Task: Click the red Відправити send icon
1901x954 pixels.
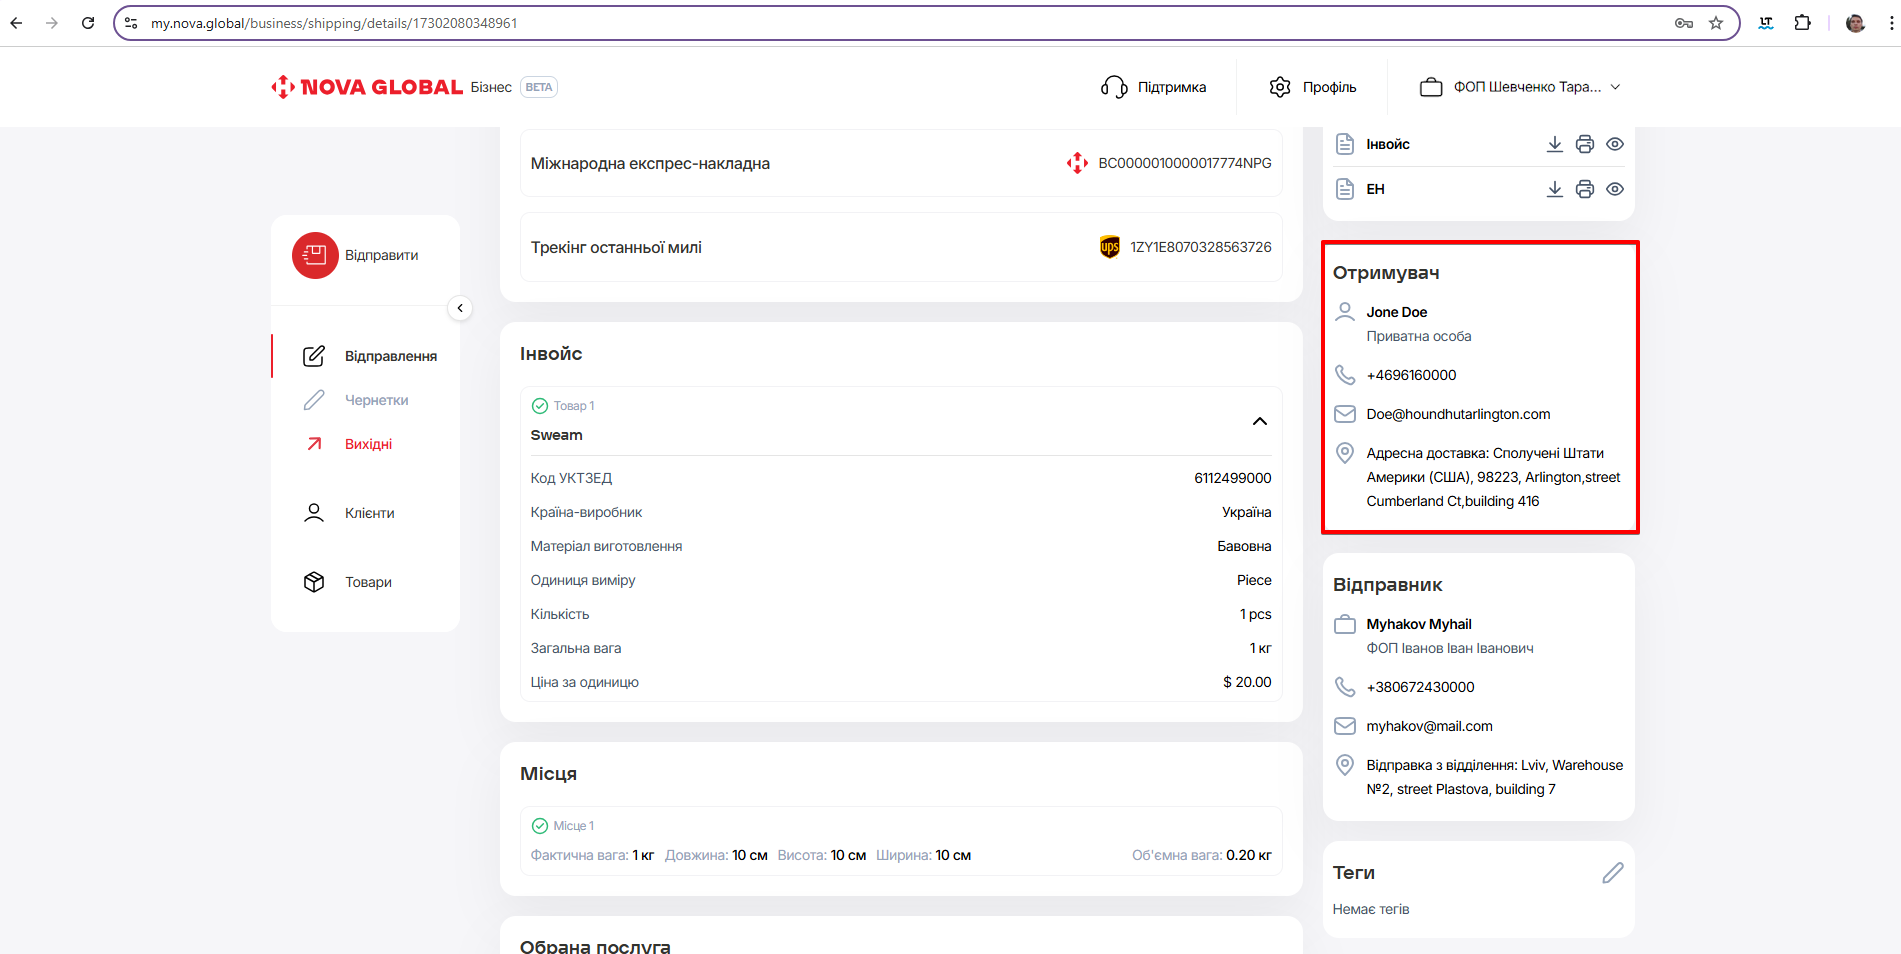Action: coord(315,255)
